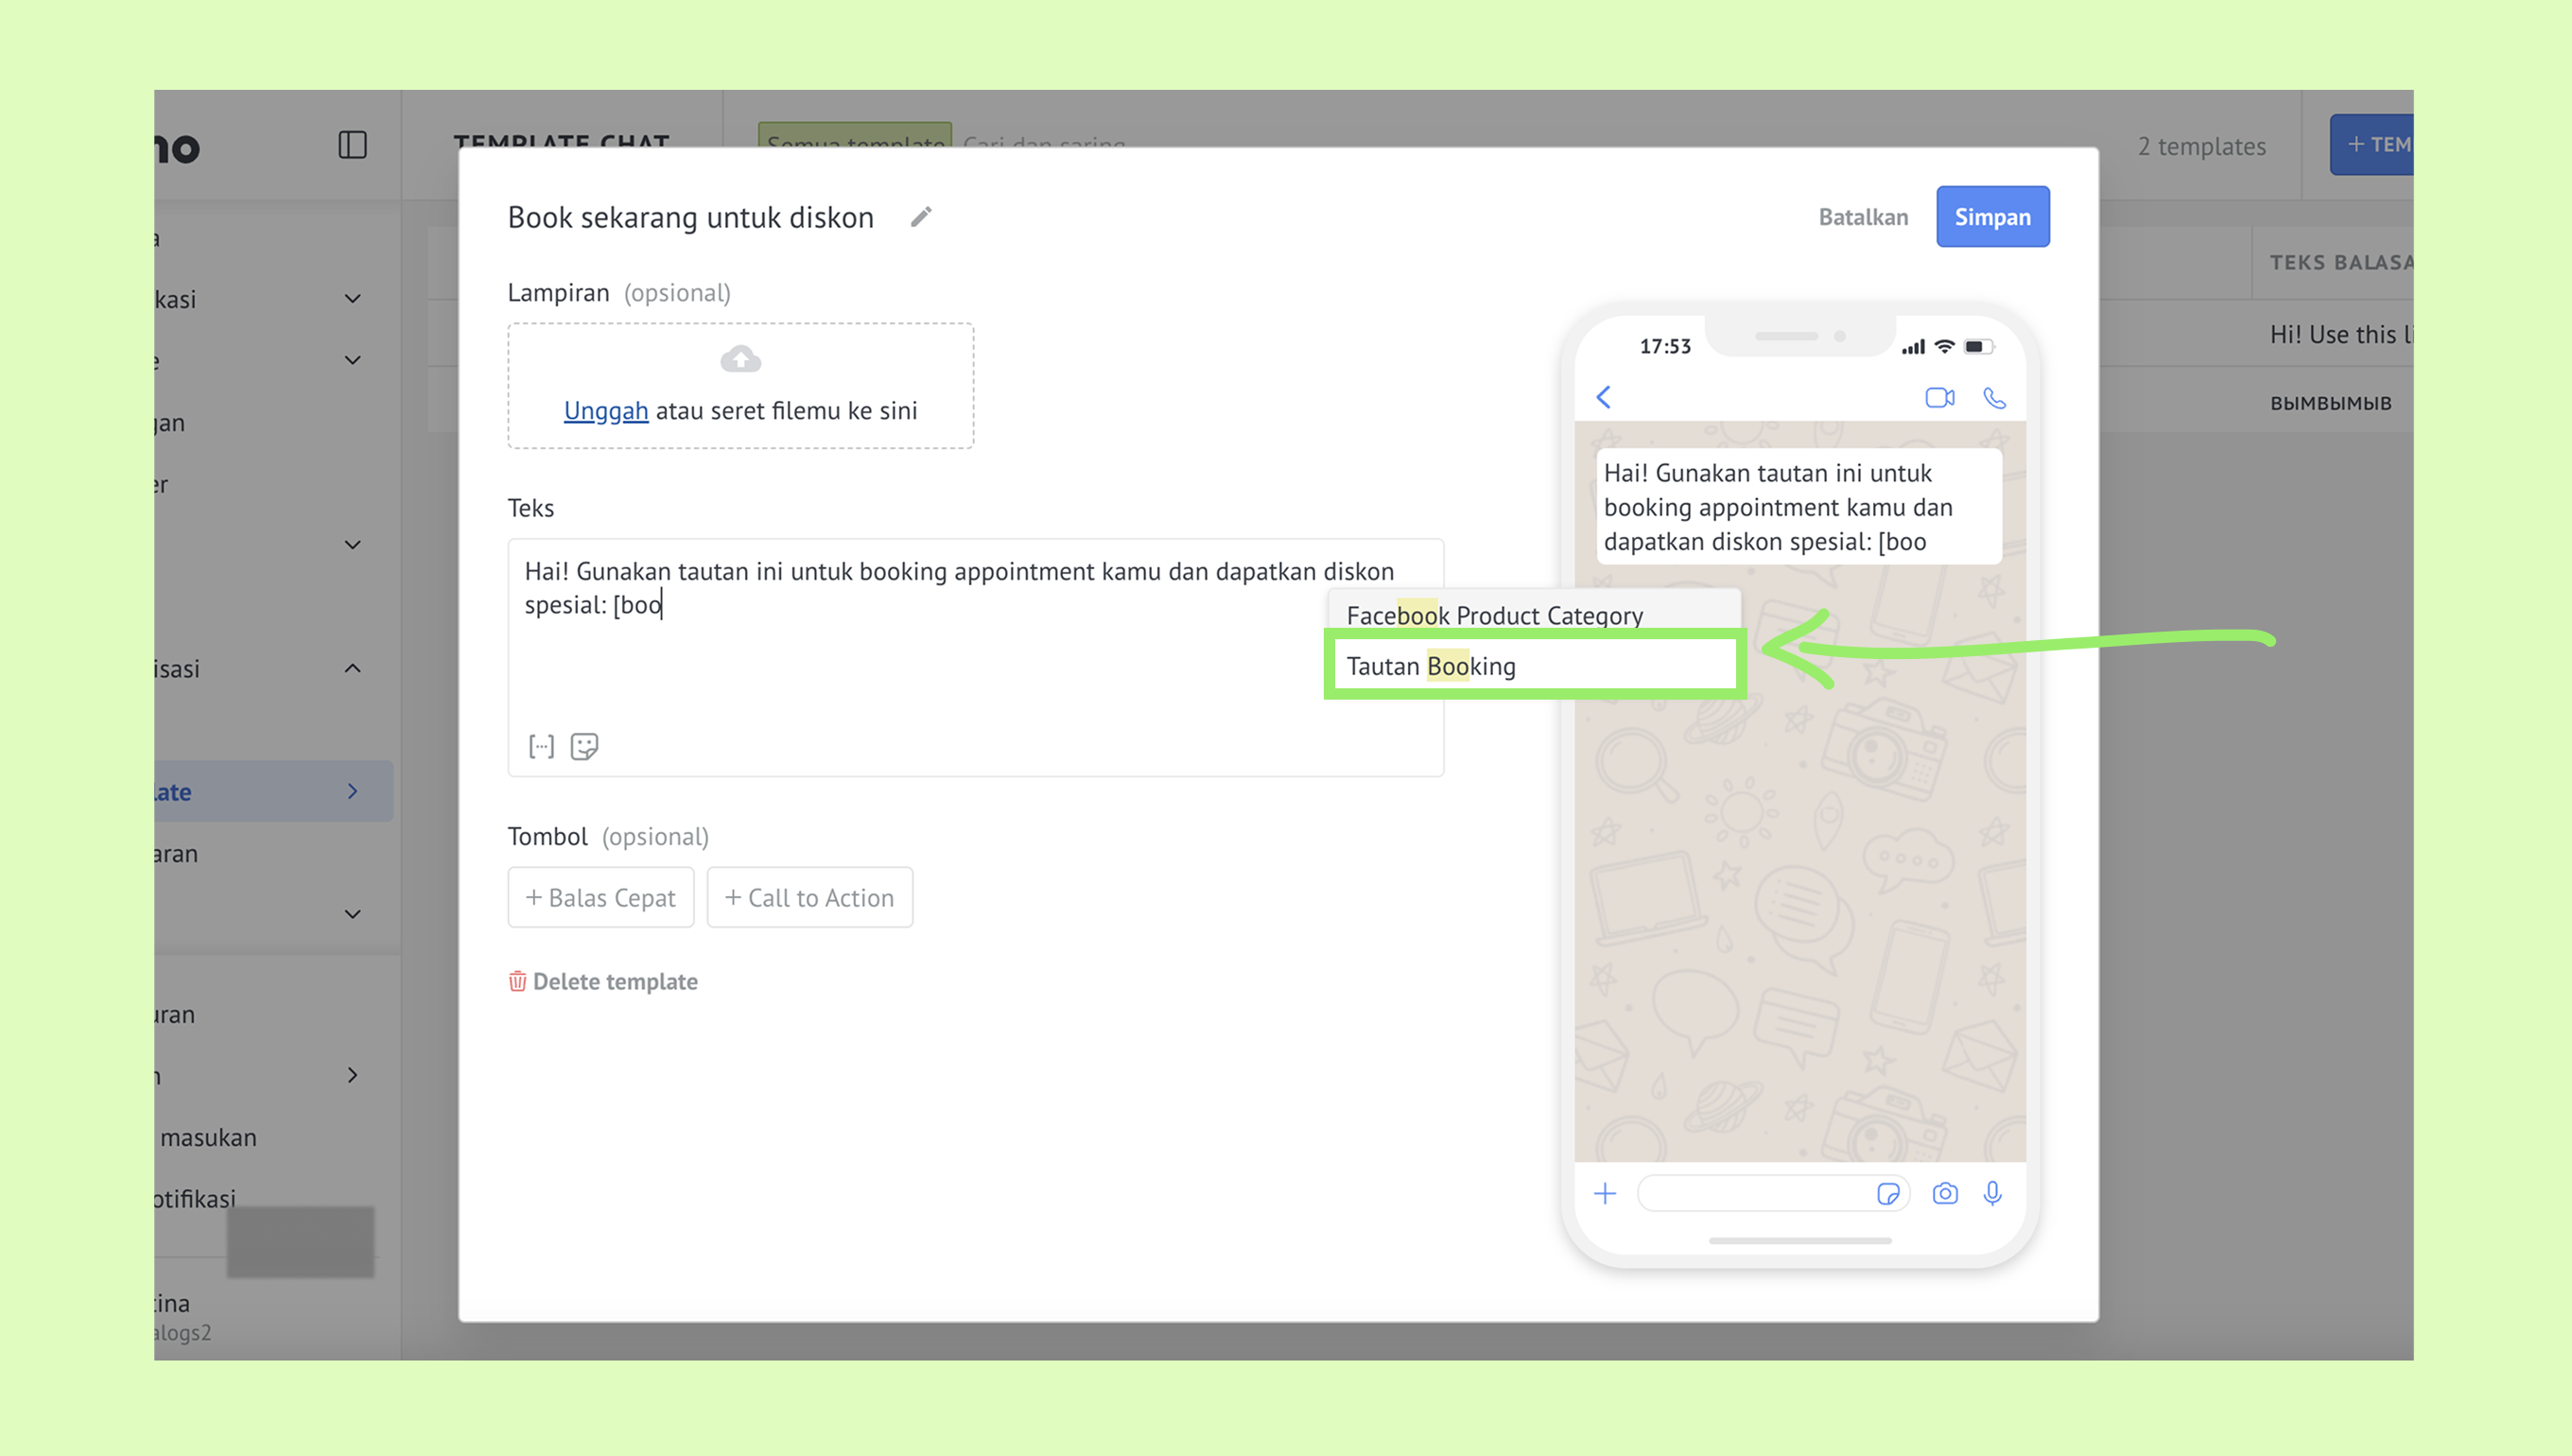Screen dimensions: 2572x1456
Task: Open the sidebar item ending in "otifikasi"
Action: (195, 1198)
